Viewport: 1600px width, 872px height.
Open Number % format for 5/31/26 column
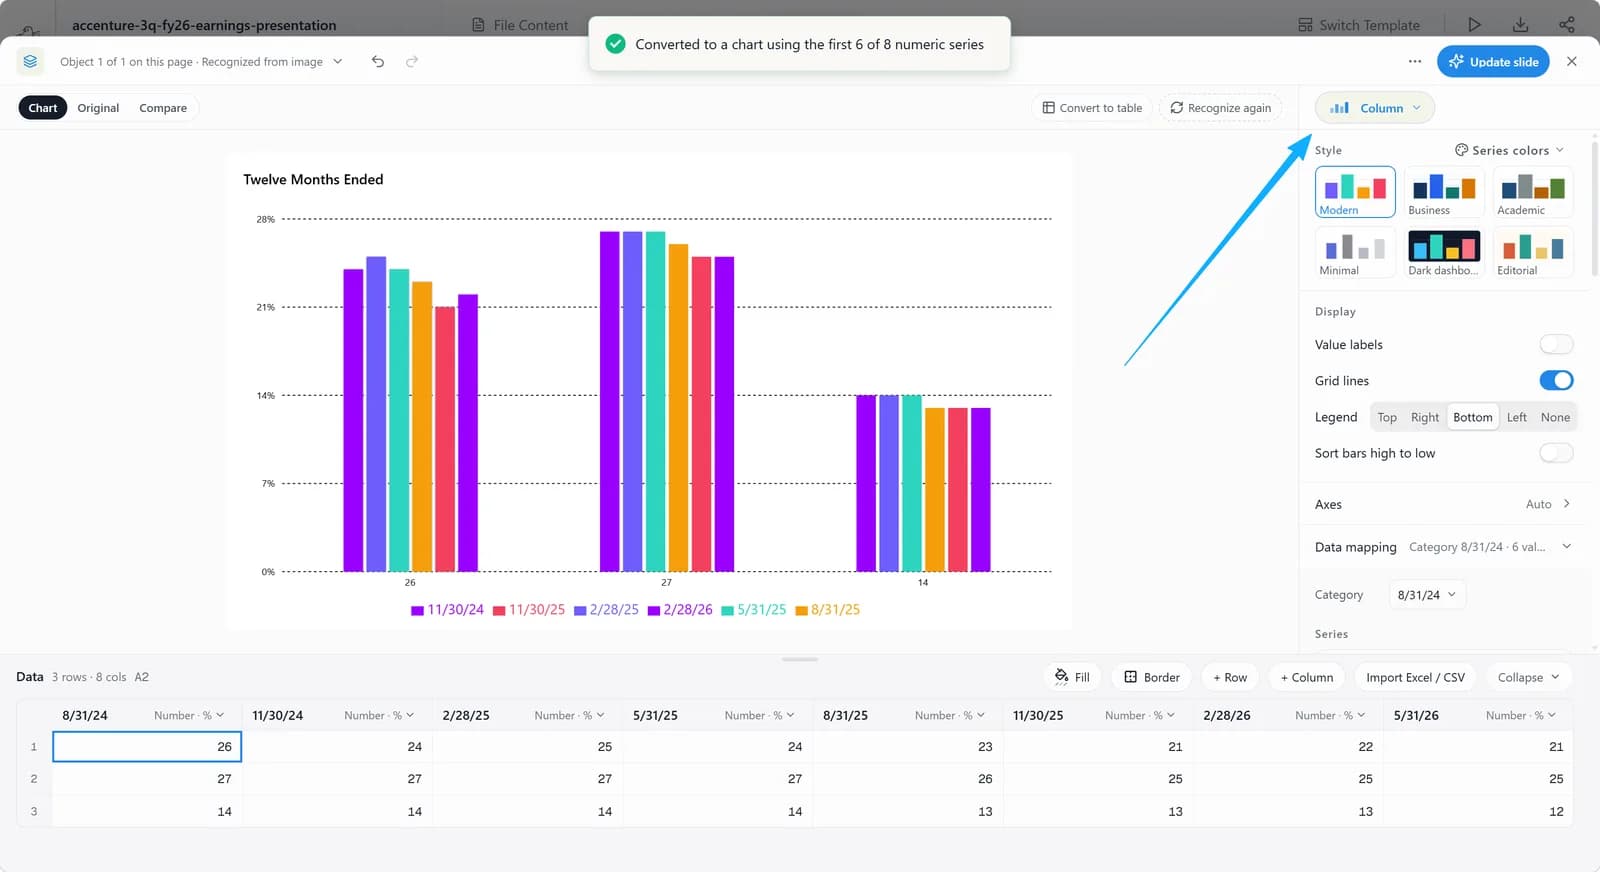point(1521,715)
